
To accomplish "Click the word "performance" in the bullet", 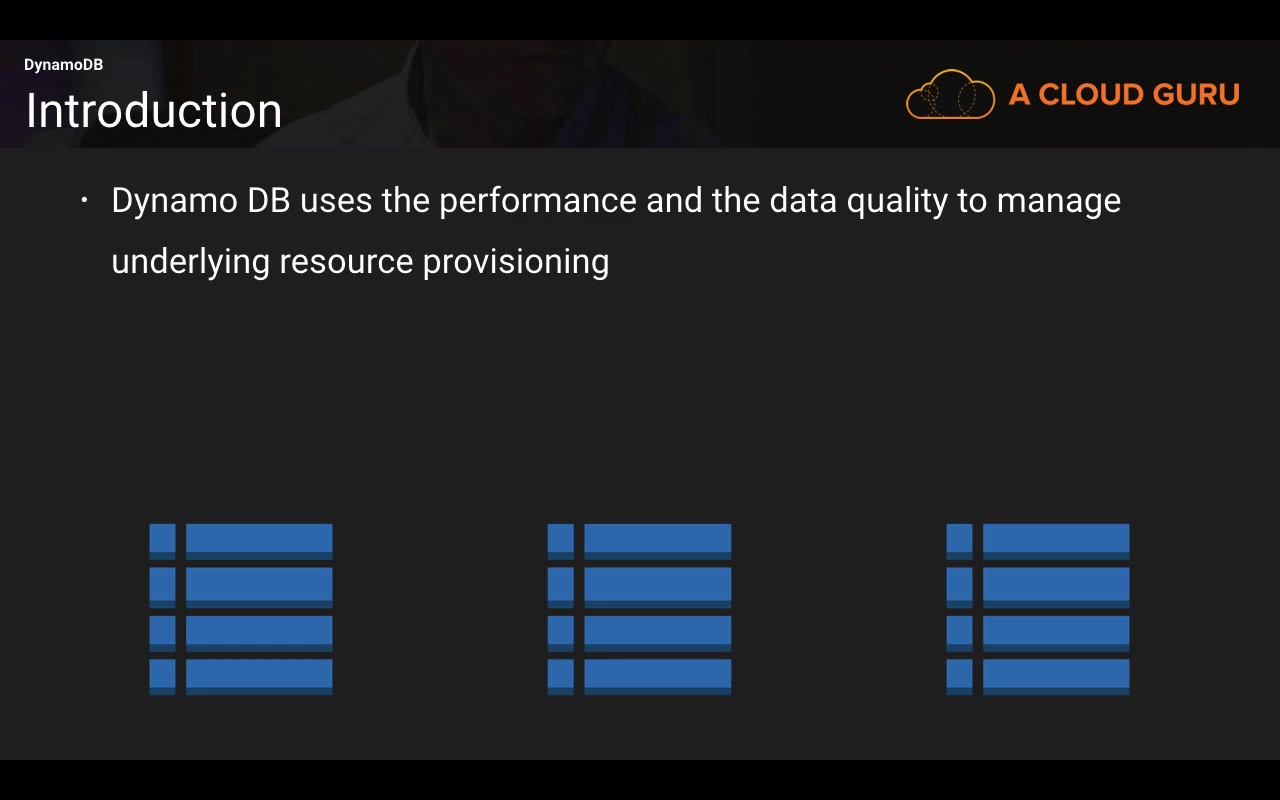I will tap(537, 201).
